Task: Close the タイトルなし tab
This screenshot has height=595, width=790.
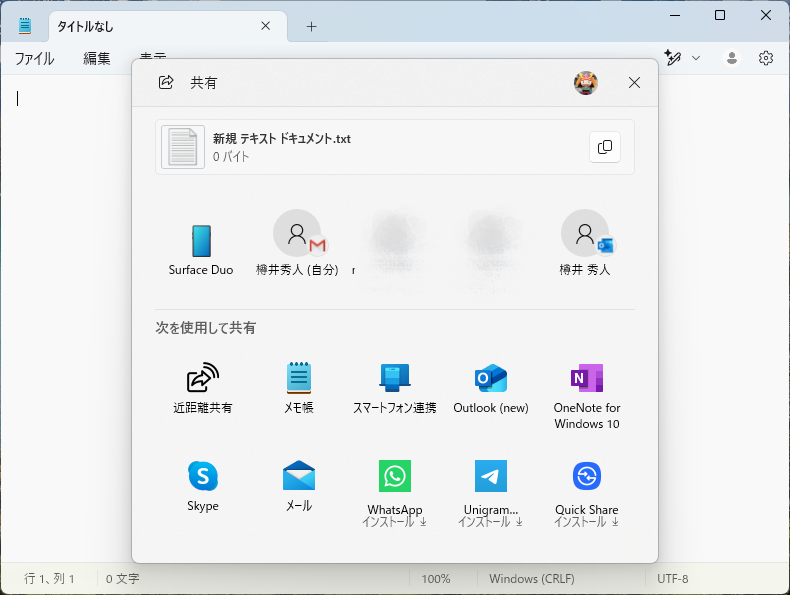Action: (x=266, y=26)
